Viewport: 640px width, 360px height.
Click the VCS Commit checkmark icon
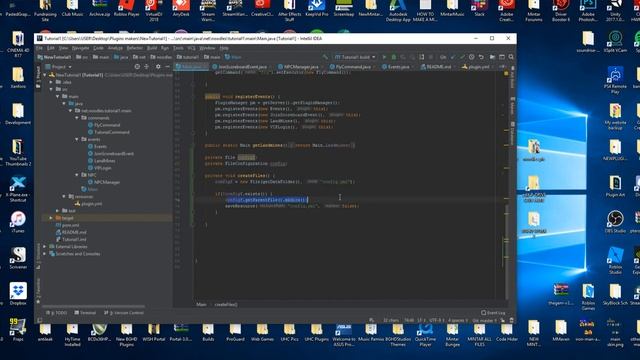coord(462,57)
